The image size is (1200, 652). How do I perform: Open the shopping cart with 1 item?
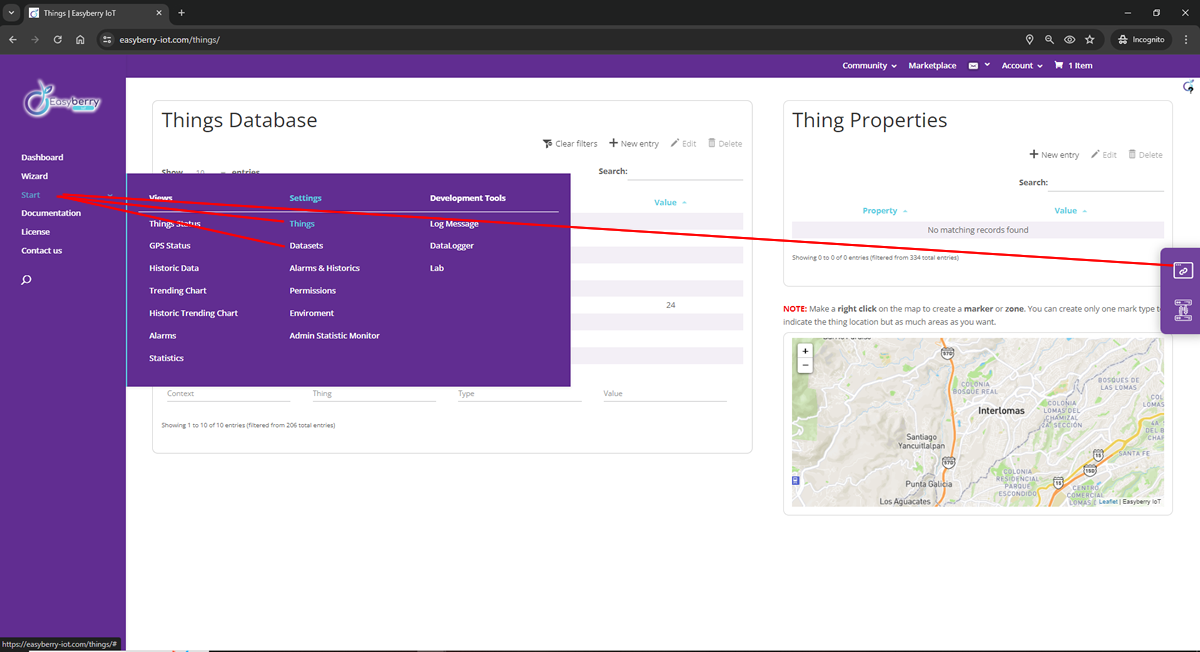point(1073,65)
